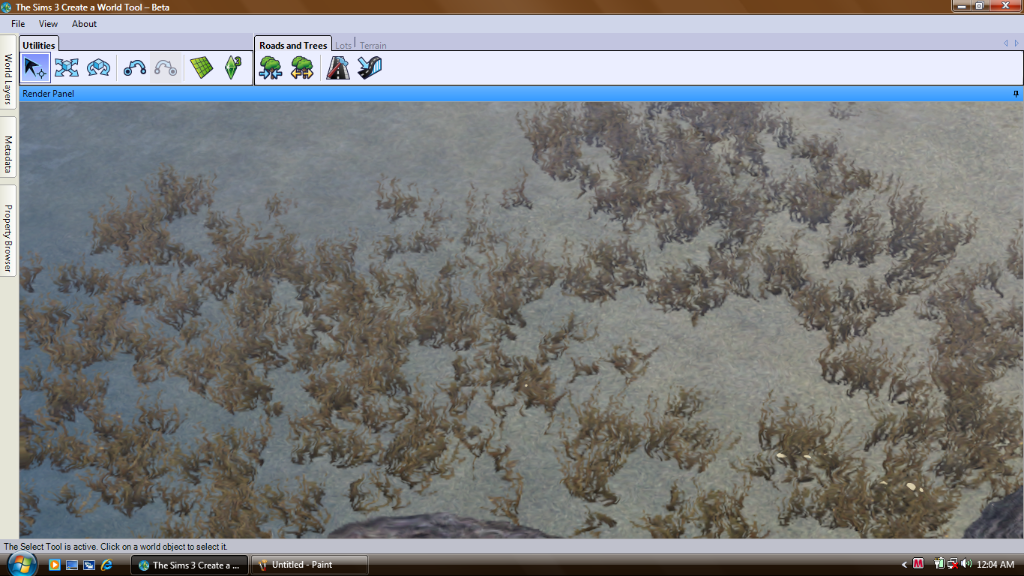Image resolution: width=1024 pixels, height=576 pixels.
Task: Click Switch between windows Quick Launch icon
Action: 89,565
